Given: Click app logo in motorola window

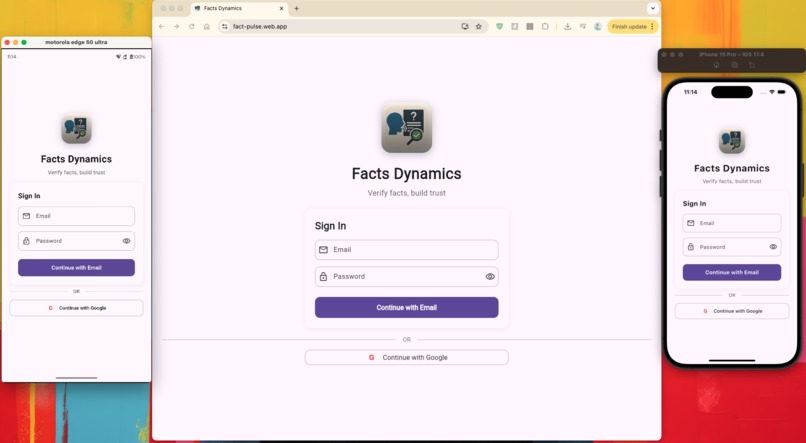Looking at the screenshot, I should (x=77, y=129).
